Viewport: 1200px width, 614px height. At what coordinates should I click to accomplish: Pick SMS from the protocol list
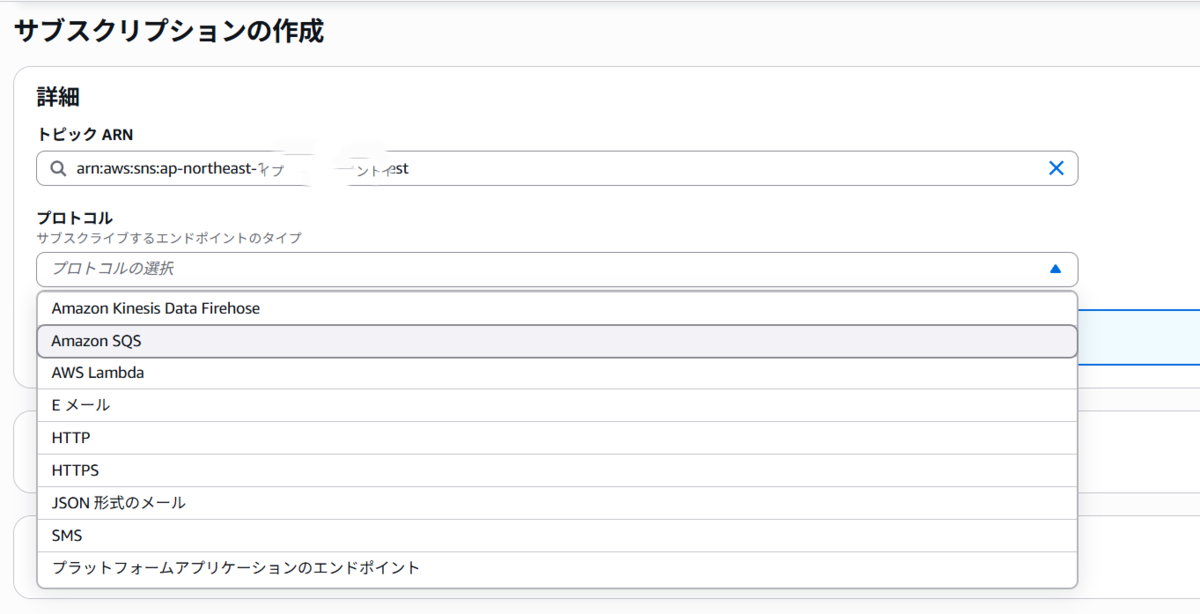557,535
